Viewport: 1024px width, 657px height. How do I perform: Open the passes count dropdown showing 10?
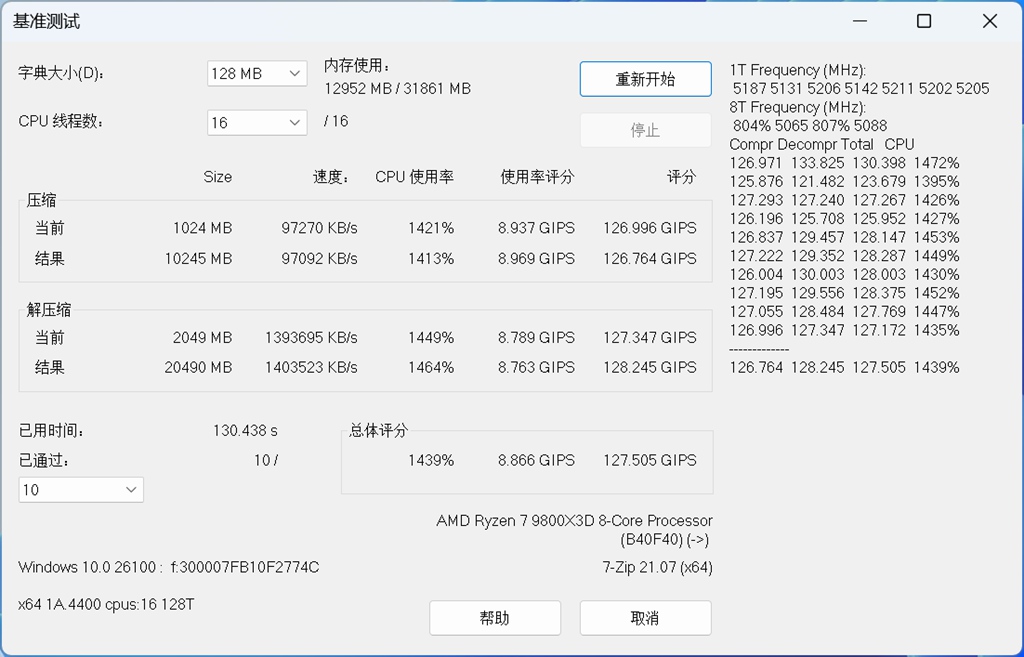coord(81,490)
